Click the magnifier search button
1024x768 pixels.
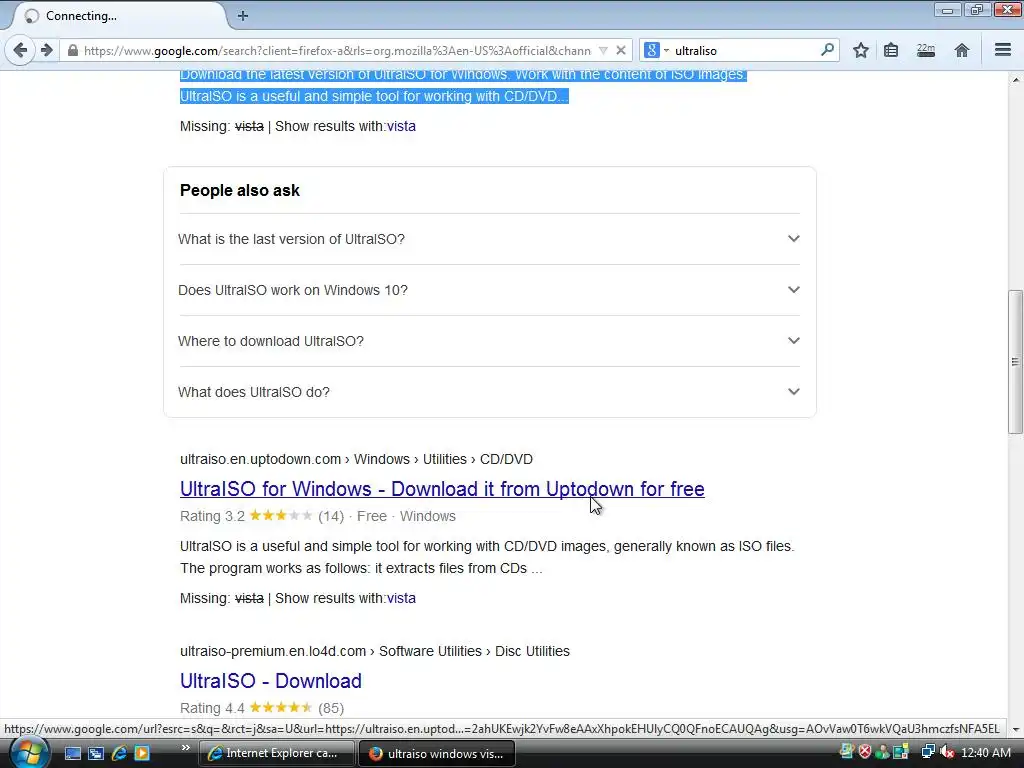click(827, 50)
